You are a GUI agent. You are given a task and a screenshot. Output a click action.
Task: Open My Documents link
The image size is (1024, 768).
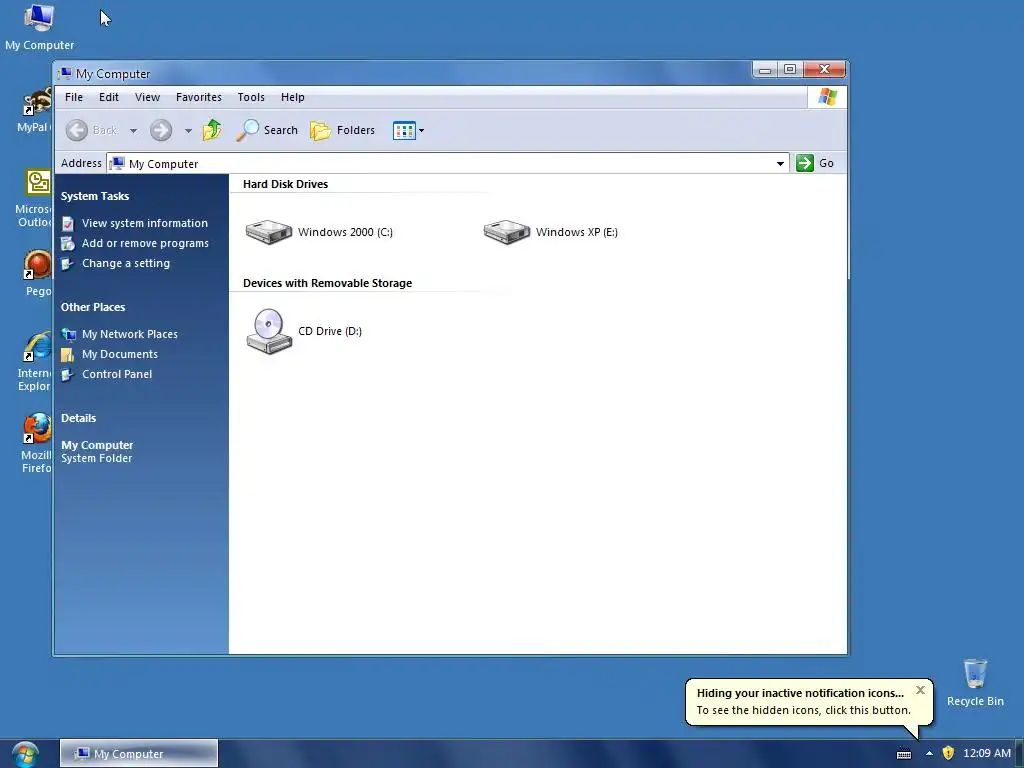pyautogui.click(x=120, y=354)
